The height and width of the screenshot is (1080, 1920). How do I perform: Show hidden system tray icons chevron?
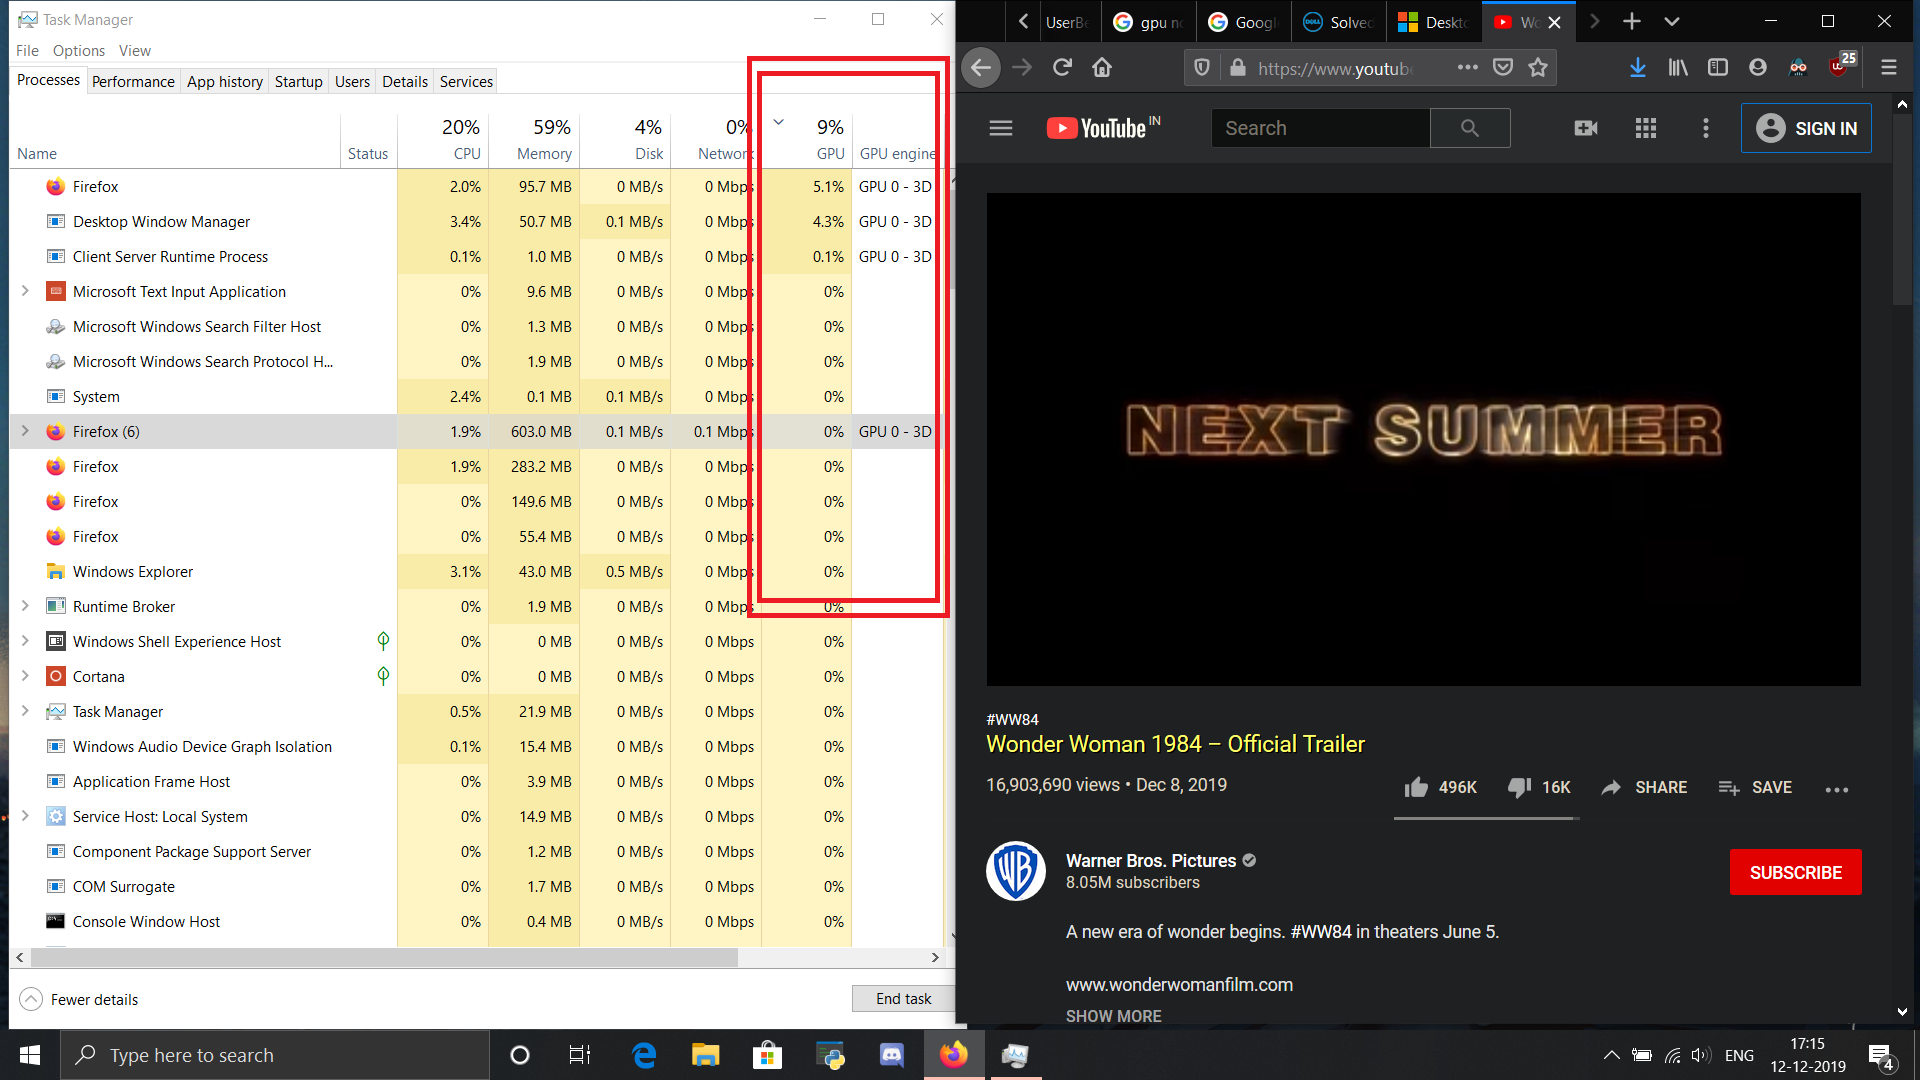pyautogui.click(x=1611, y=1055)
